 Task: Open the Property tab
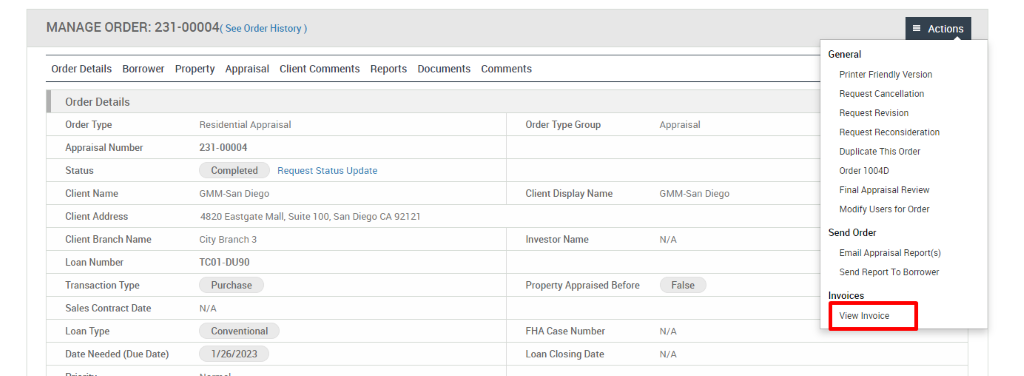tap(195, 69)
